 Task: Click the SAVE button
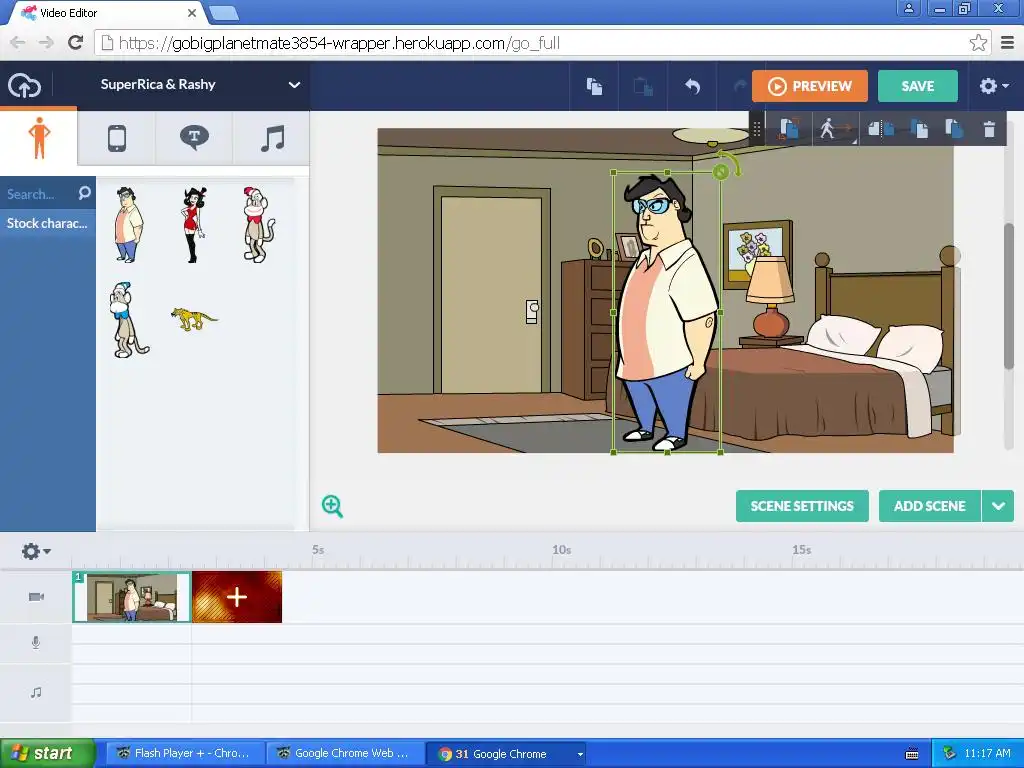(918, 86)
